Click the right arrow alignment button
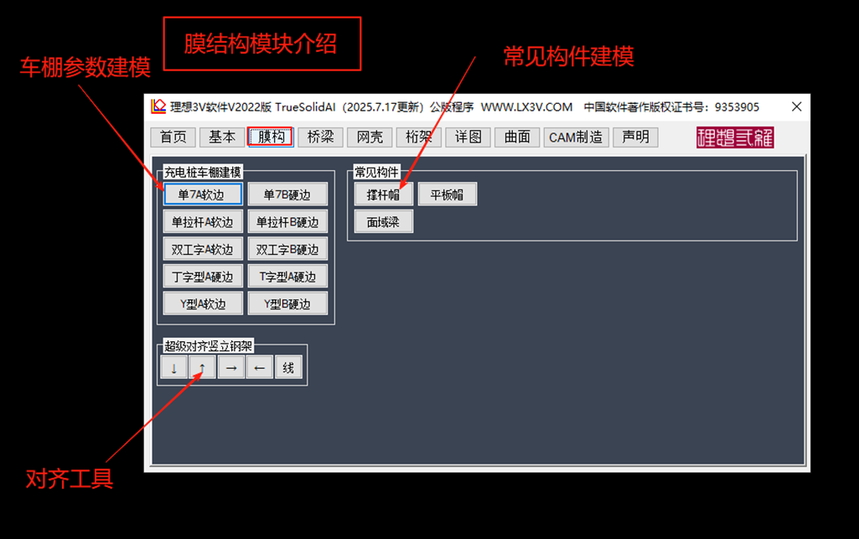 point(231,368)
